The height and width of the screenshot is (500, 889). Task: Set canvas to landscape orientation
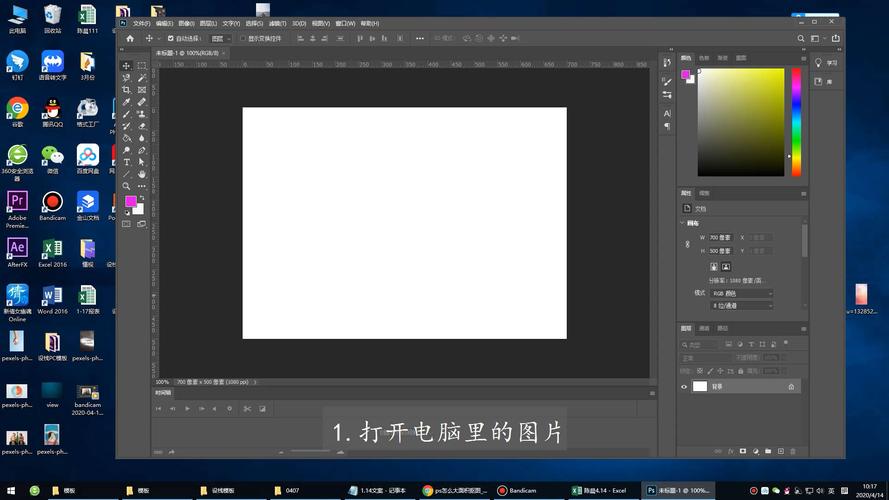pos(726,266)
